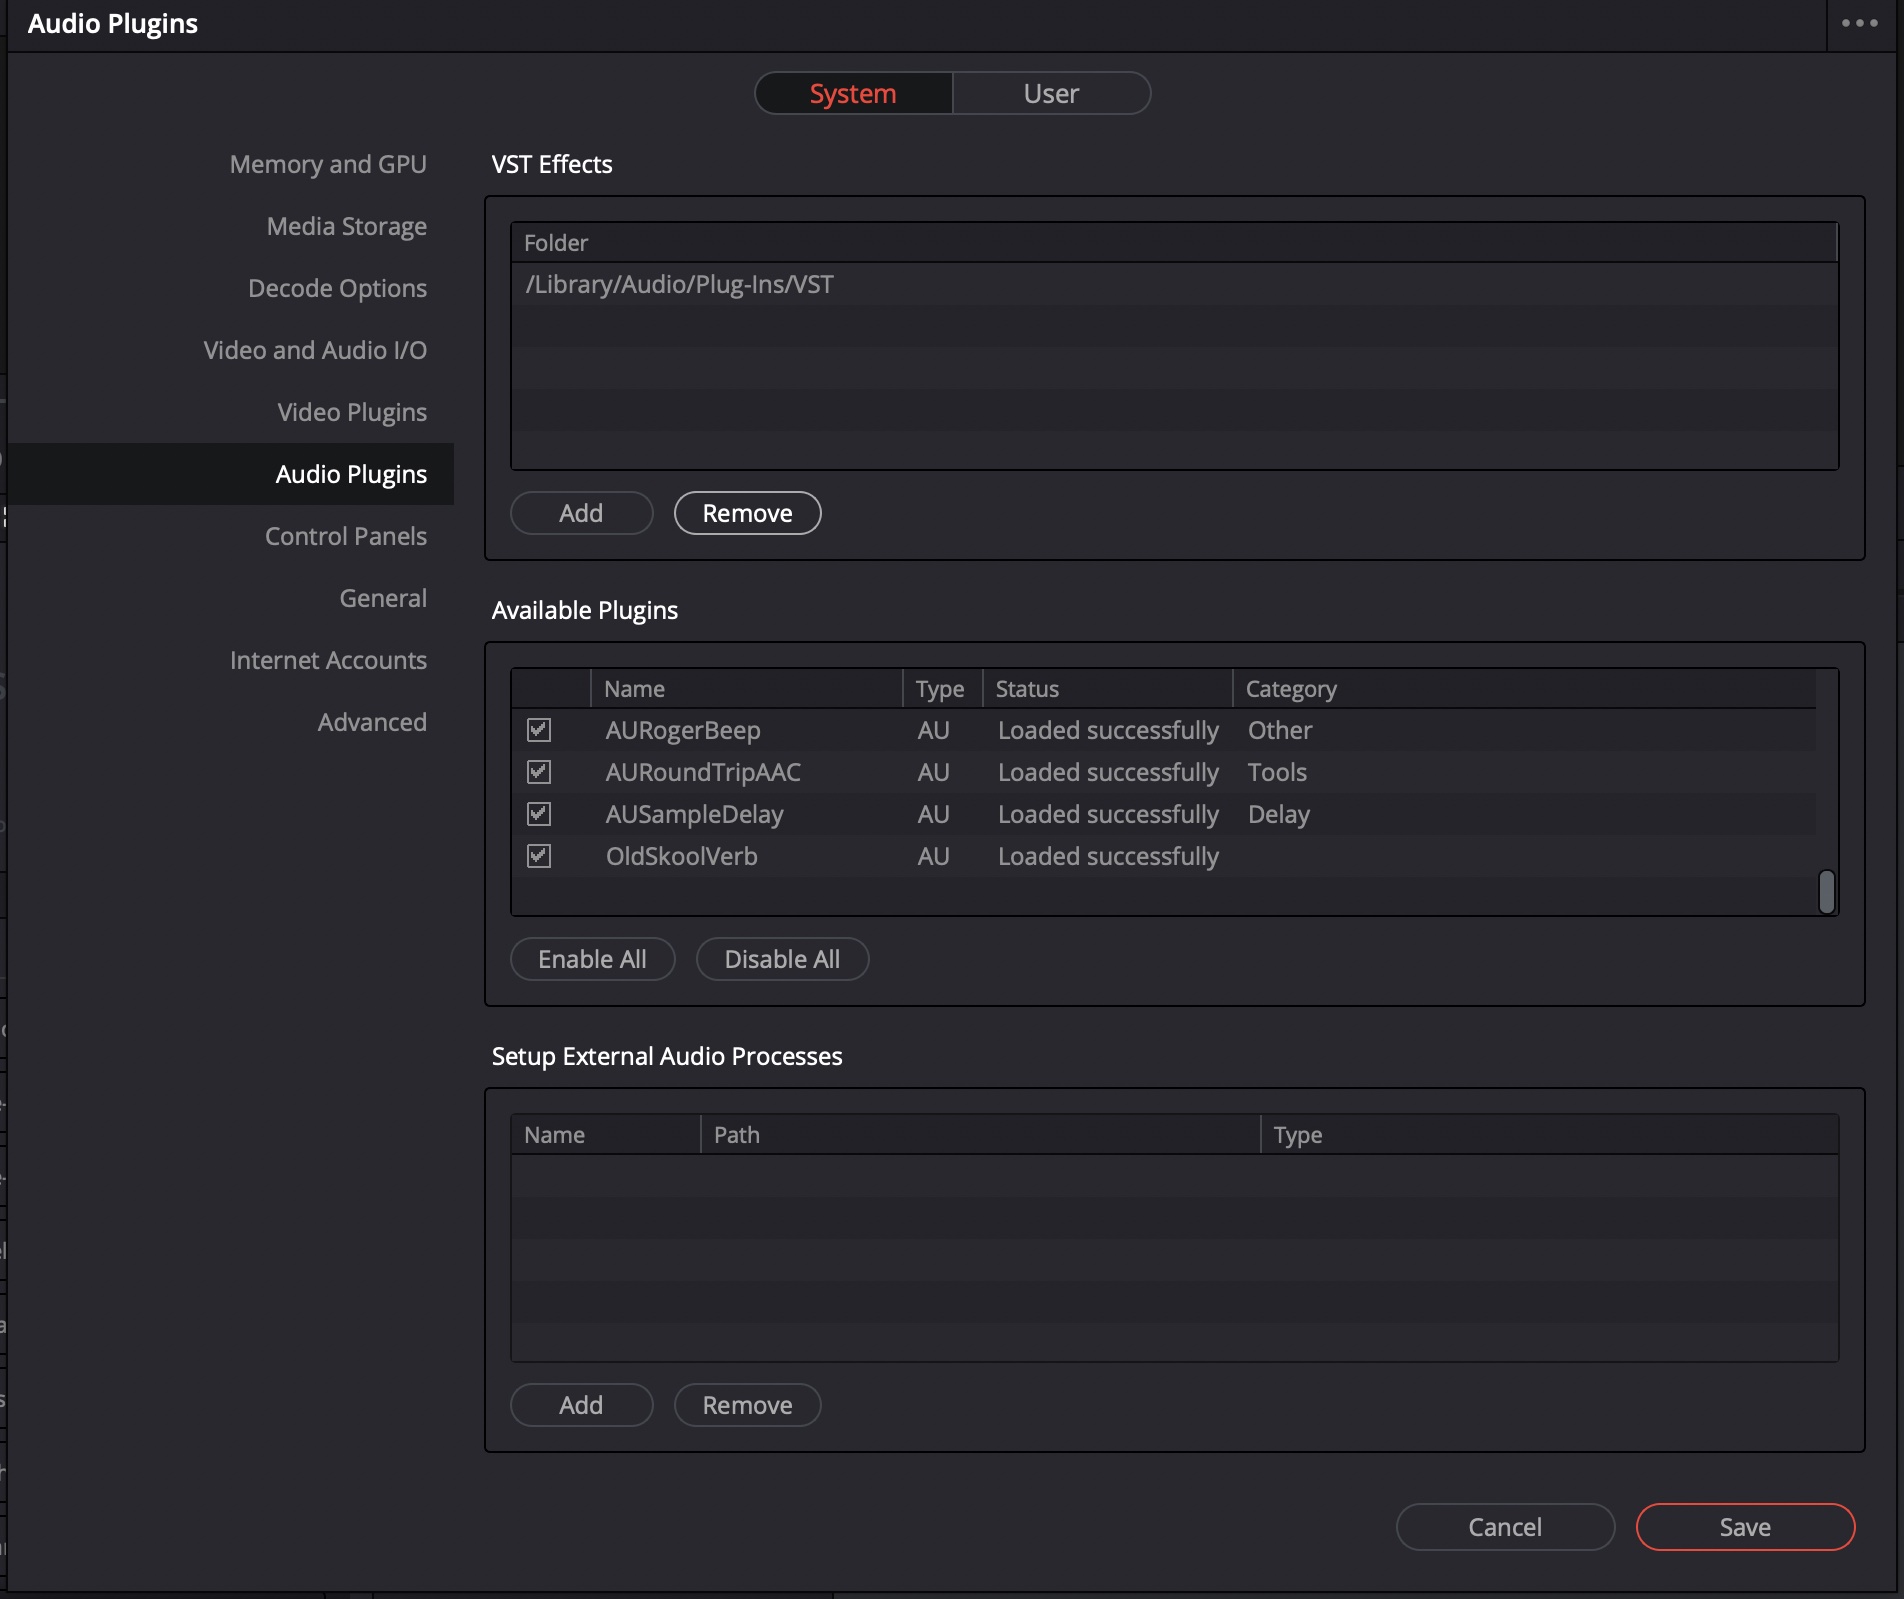Viewport: 1904px width, 1599px height.
Task: Open Decode Options settings
Action: pyautogui.click(x=337, y=288)
